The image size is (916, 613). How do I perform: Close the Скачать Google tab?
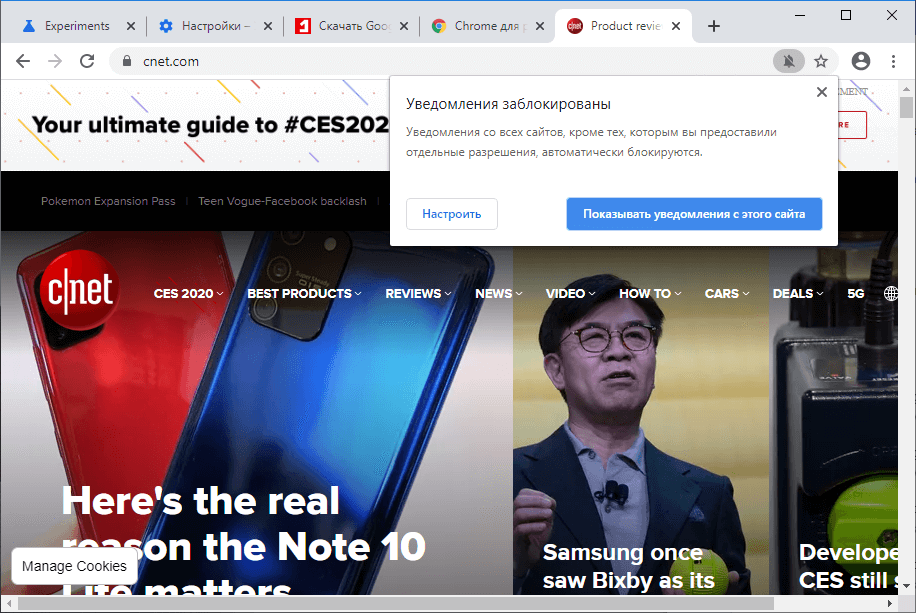point(404,26)
